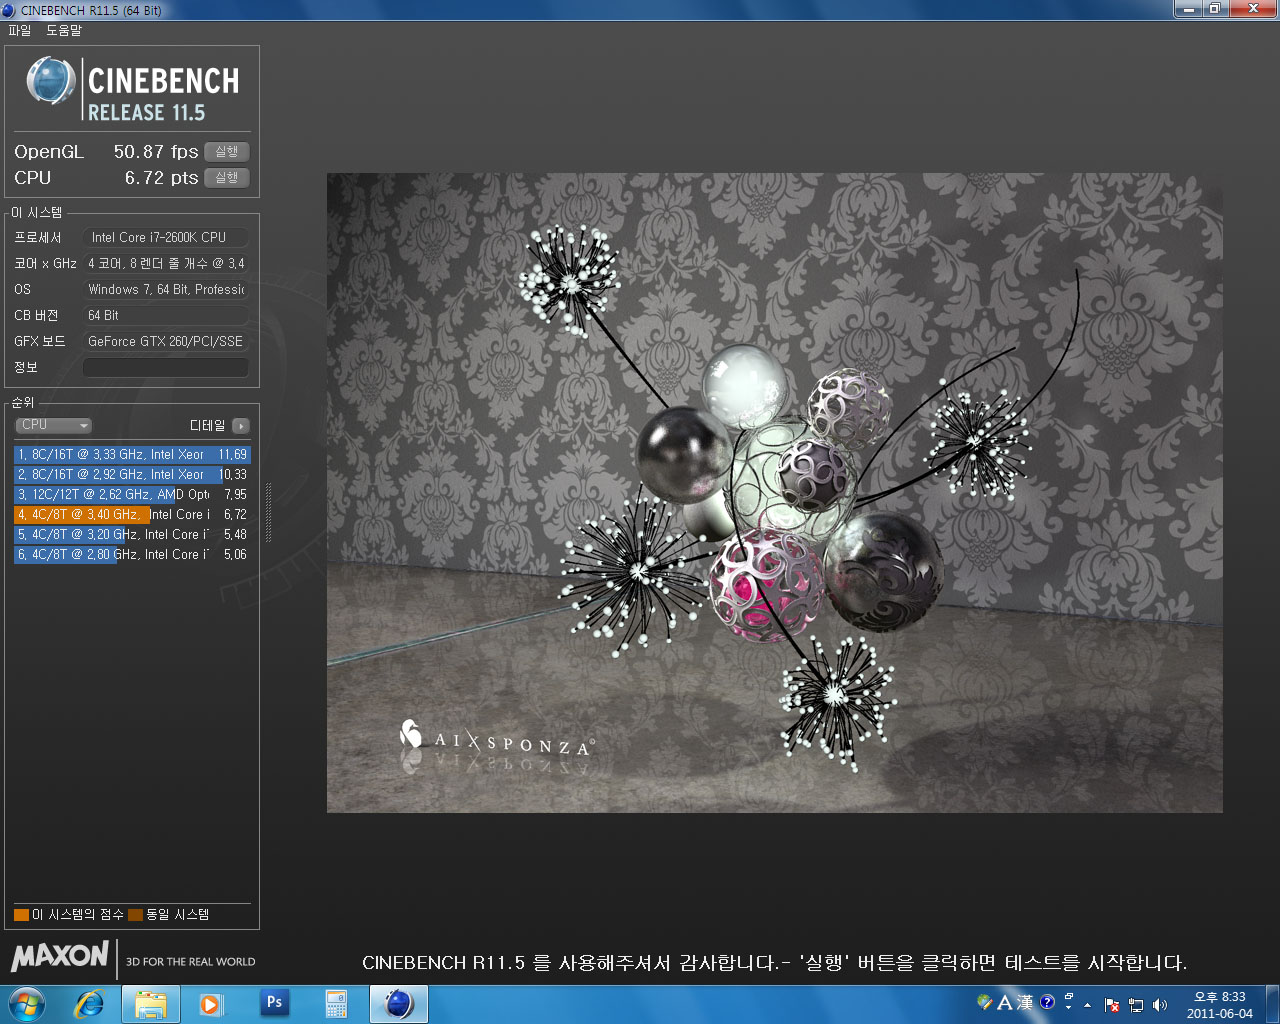
Task: Click the OpenGL score 50.87 fps
Action: (156, 152)
